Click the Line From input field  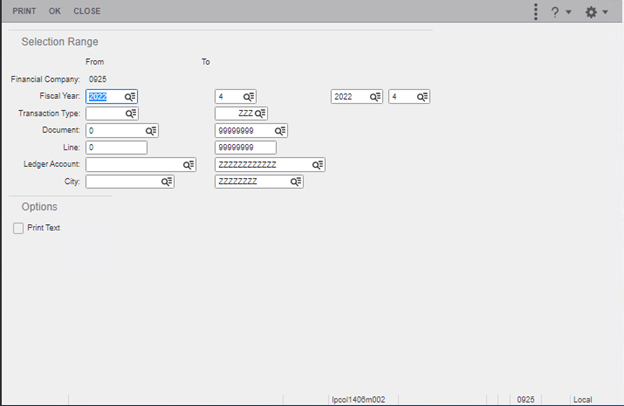(x=116, y=148)
